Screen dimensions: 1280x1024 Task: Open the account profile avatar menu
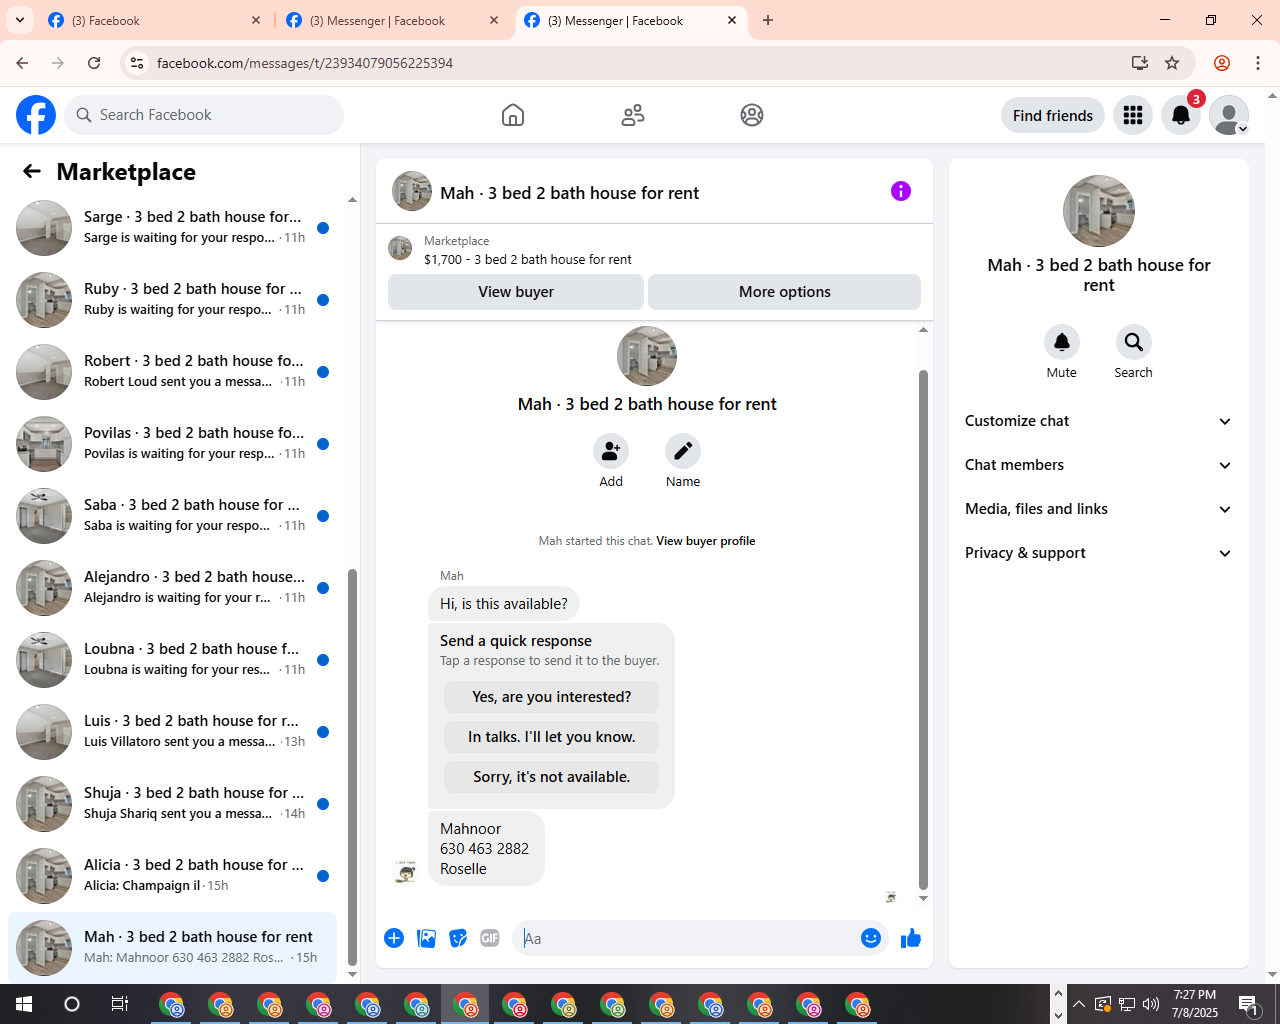(1229, 115)
